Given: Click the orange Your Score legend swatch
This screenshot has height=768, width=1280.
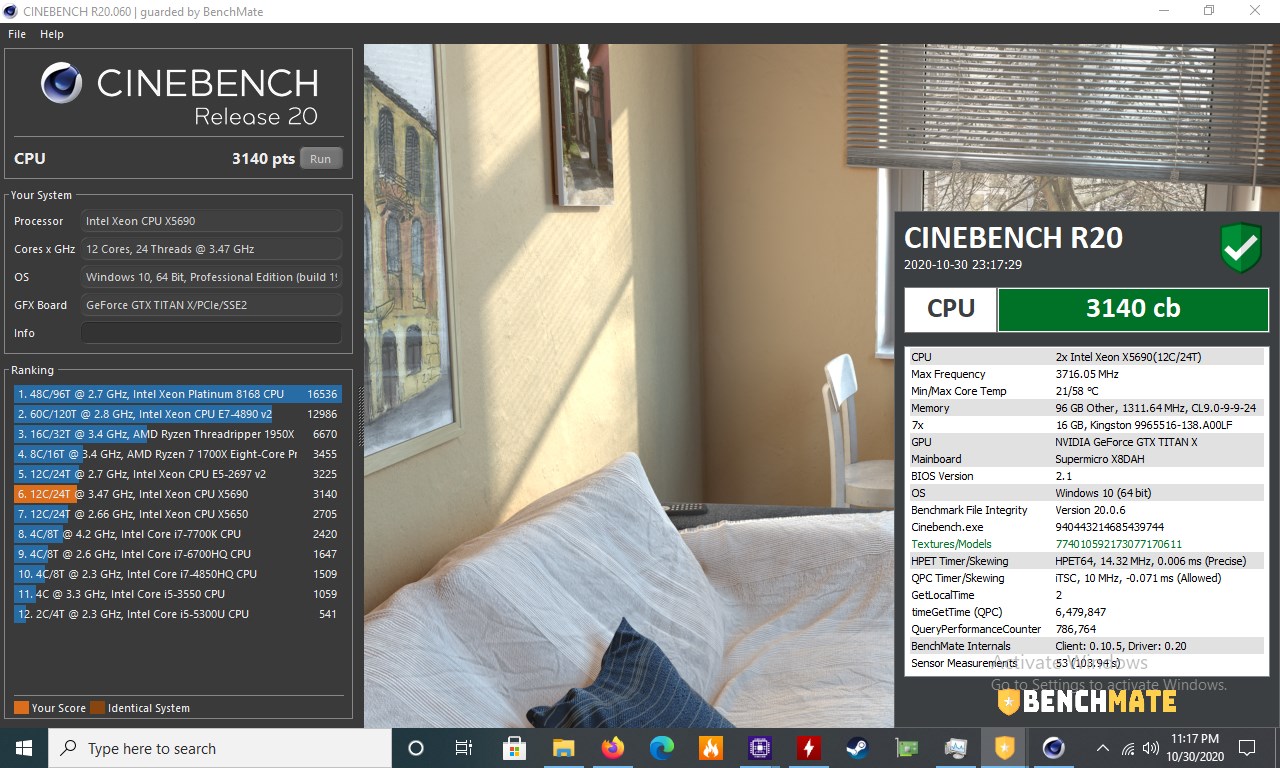Looking at the screenshot, I should (21, 708).
